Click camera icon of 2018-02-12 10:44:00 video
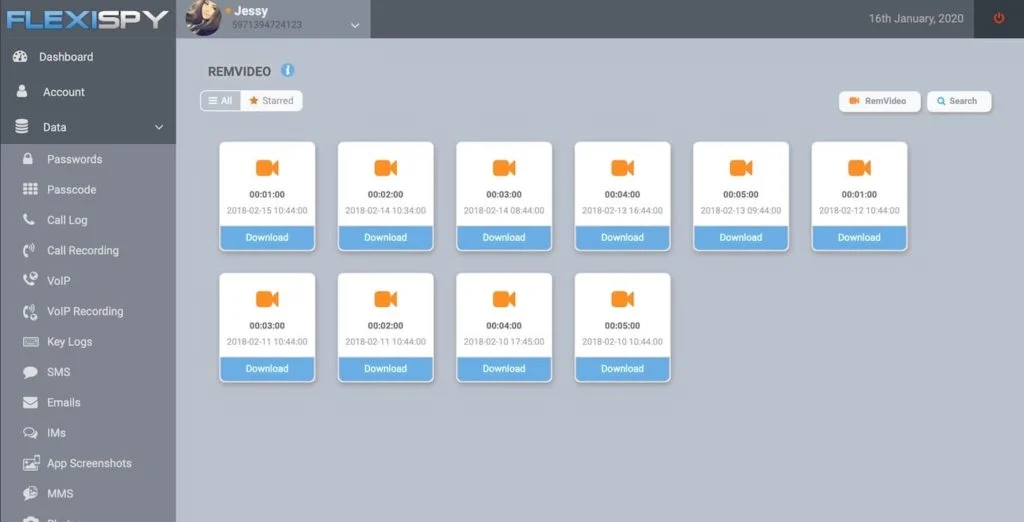The height and width of the screenshot is (522, 1024). 859,168
